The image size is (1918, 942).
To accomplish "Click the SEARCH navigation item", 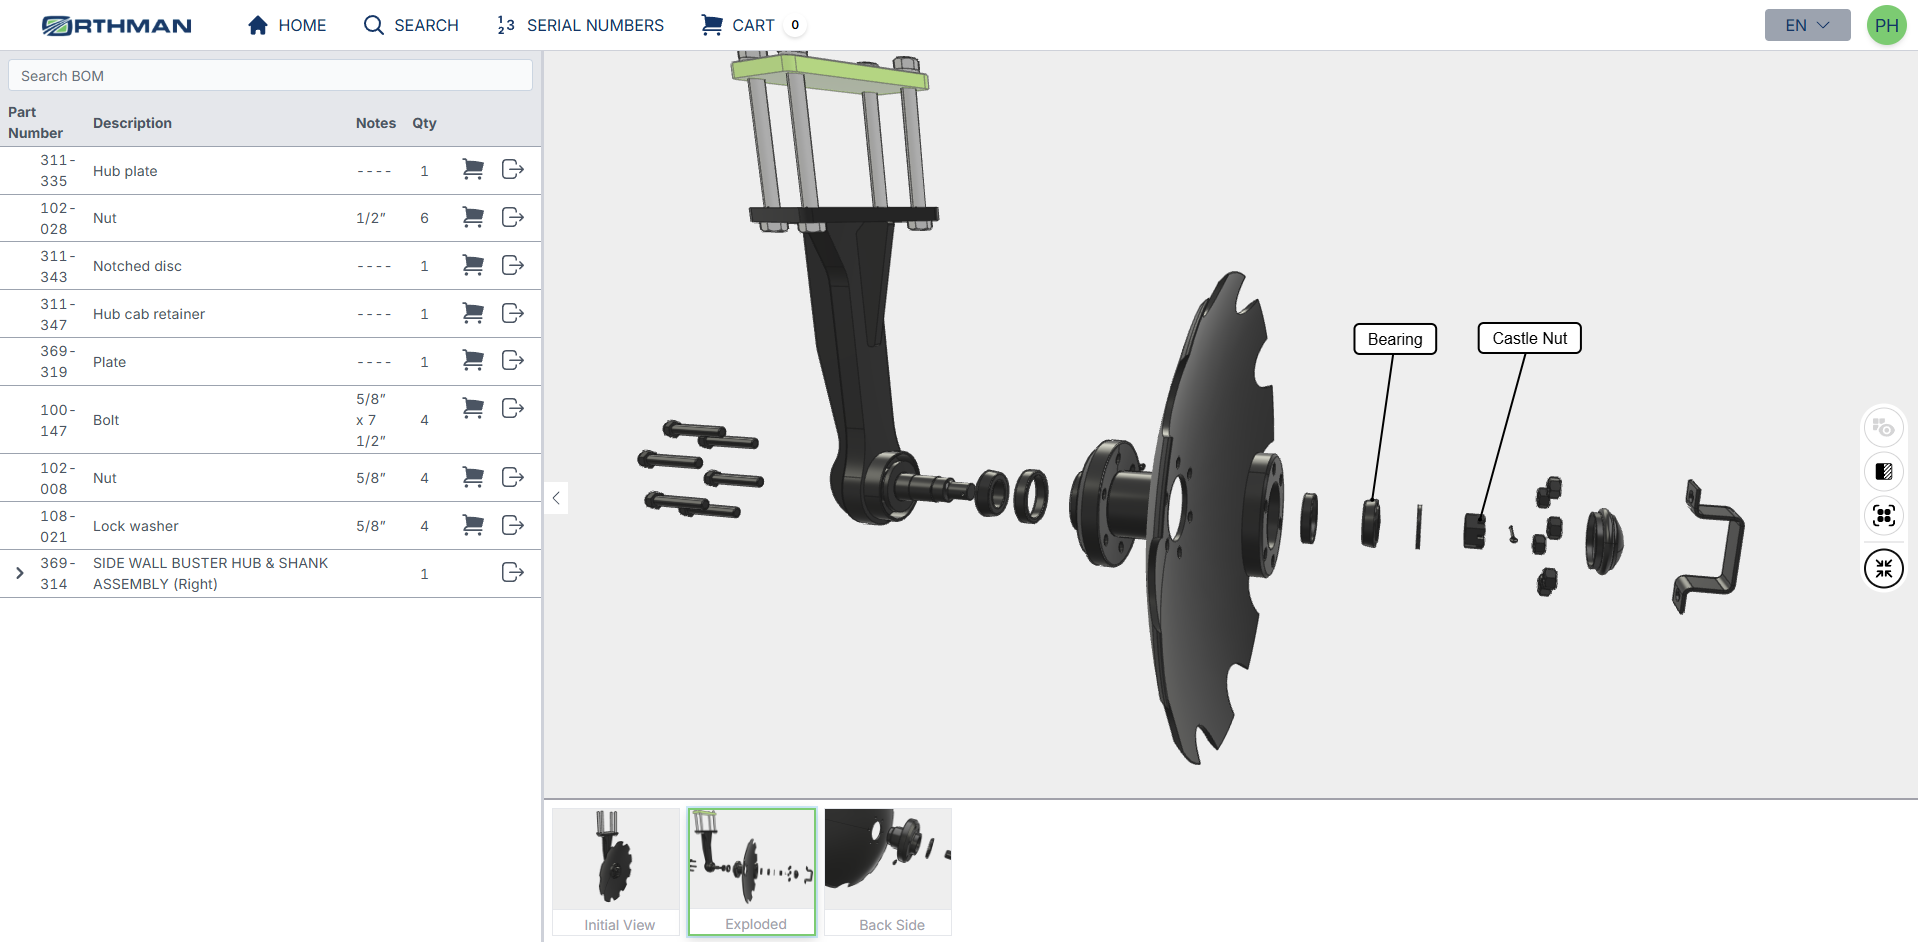I will click(x=410, y=25).
